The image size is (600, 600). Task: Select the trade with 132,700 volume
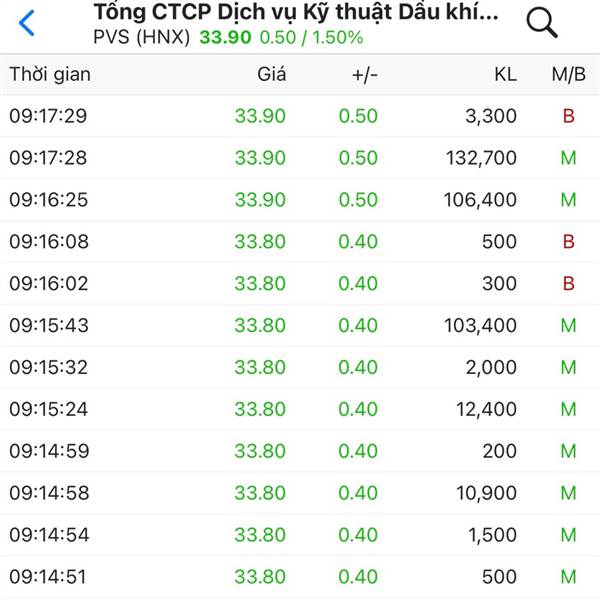(300, 158)
